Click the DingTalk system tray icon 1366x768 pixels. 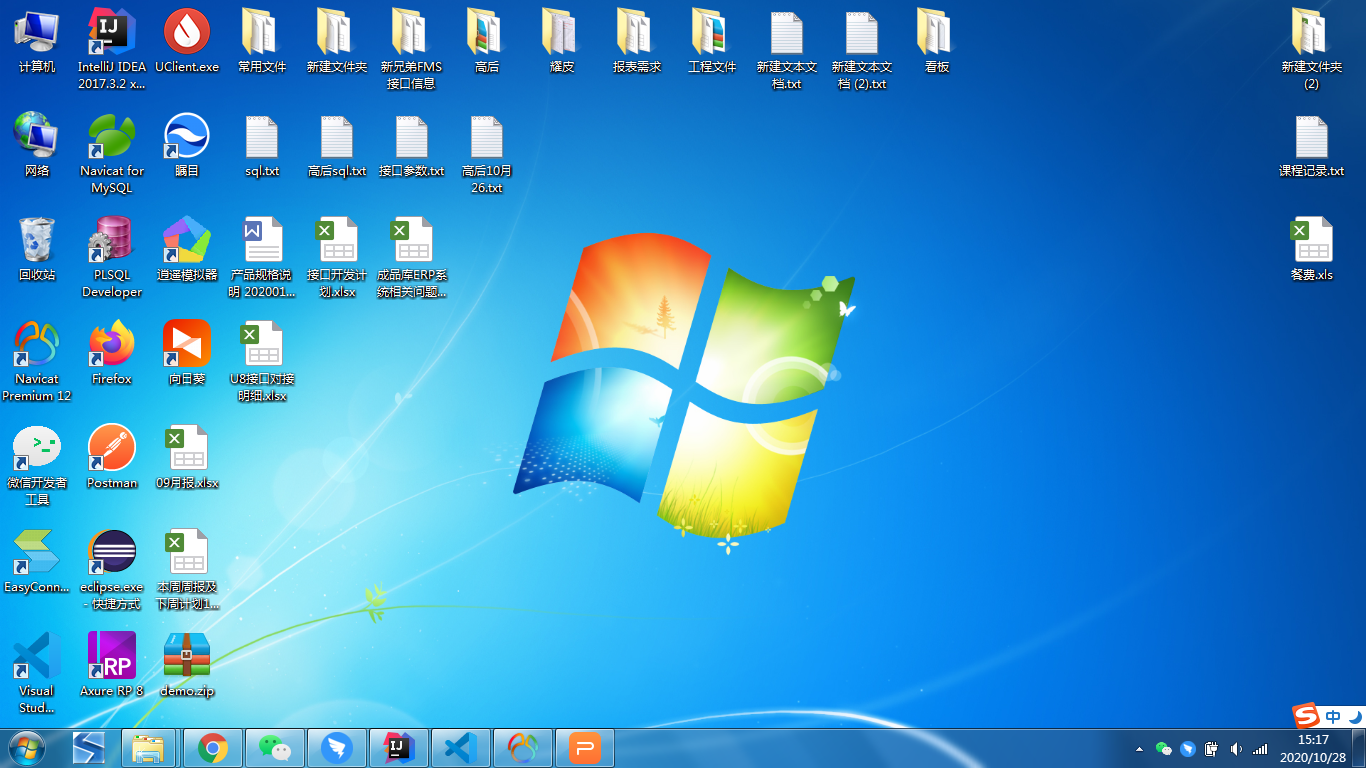pyautogui.click(x=1188, y=749)
